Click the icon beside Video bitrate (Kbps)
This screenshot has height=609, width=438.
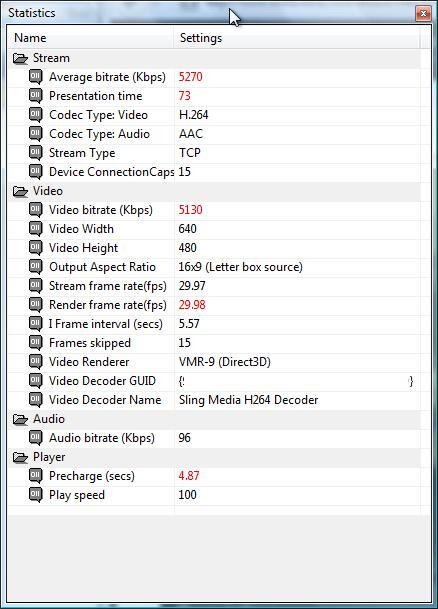pyautogui.click(x=36, y=210)
